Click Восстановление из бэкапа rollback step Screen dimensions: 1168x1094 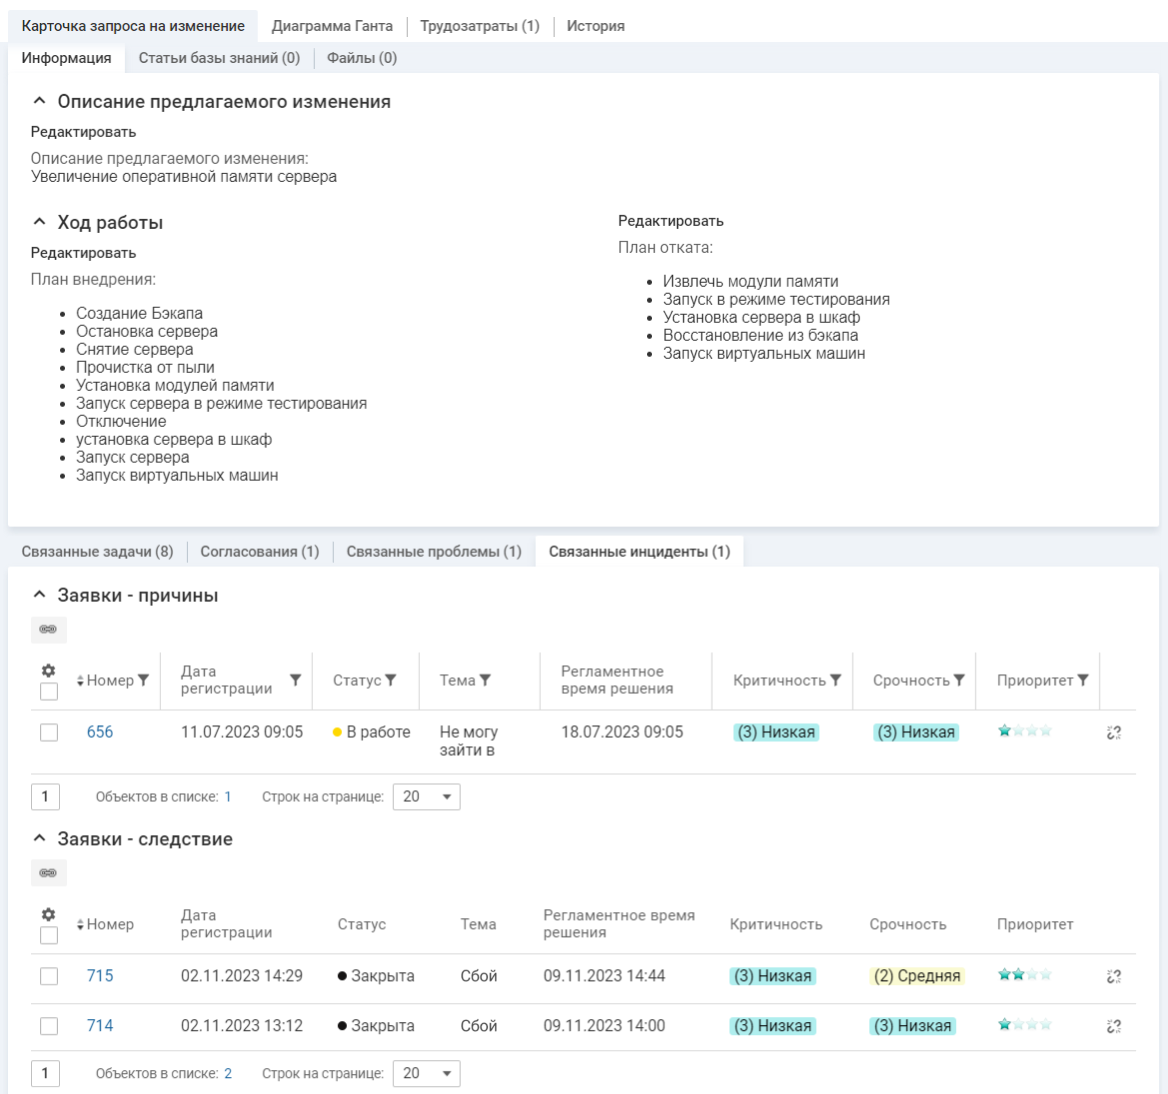(761, 335)
